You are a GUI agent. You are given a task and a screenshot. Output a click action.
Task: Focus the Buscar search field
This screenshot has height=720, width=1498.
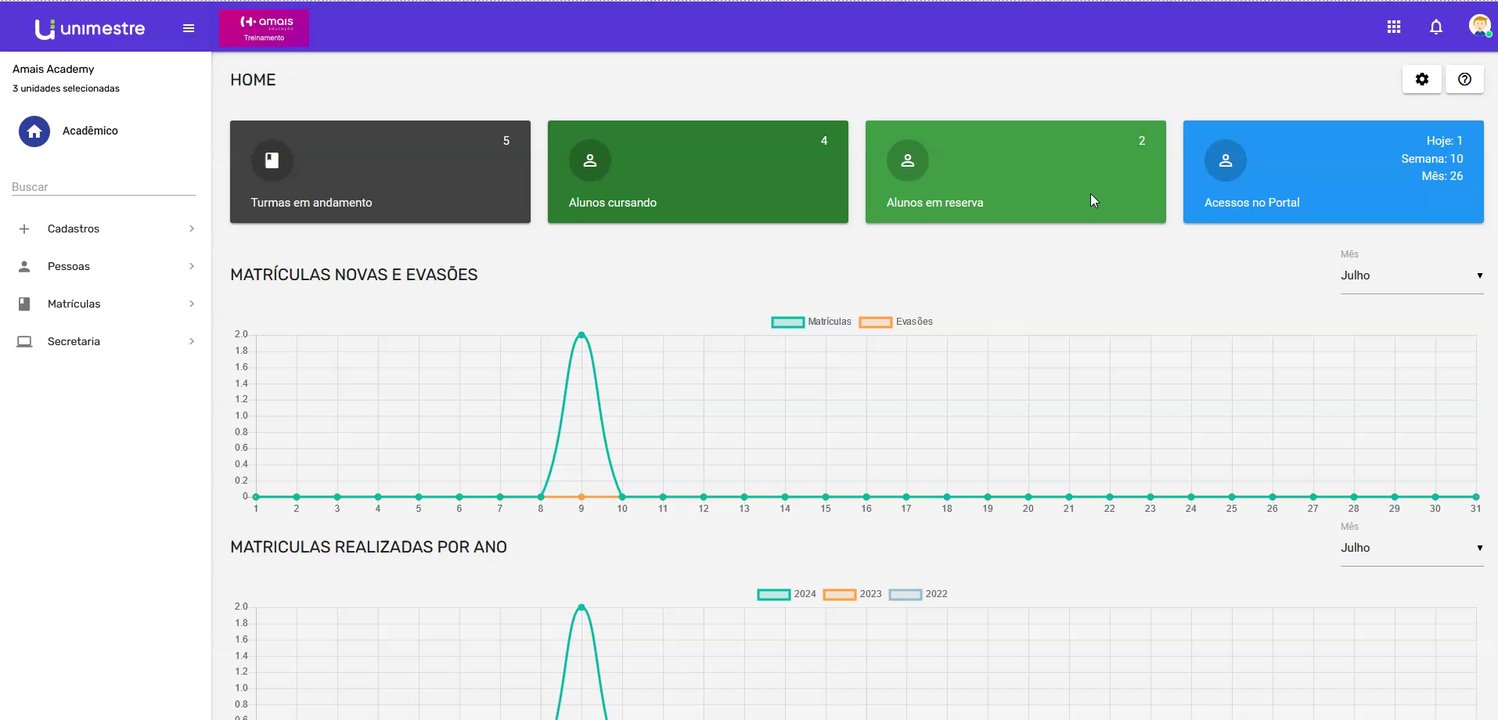click(103, 187)
